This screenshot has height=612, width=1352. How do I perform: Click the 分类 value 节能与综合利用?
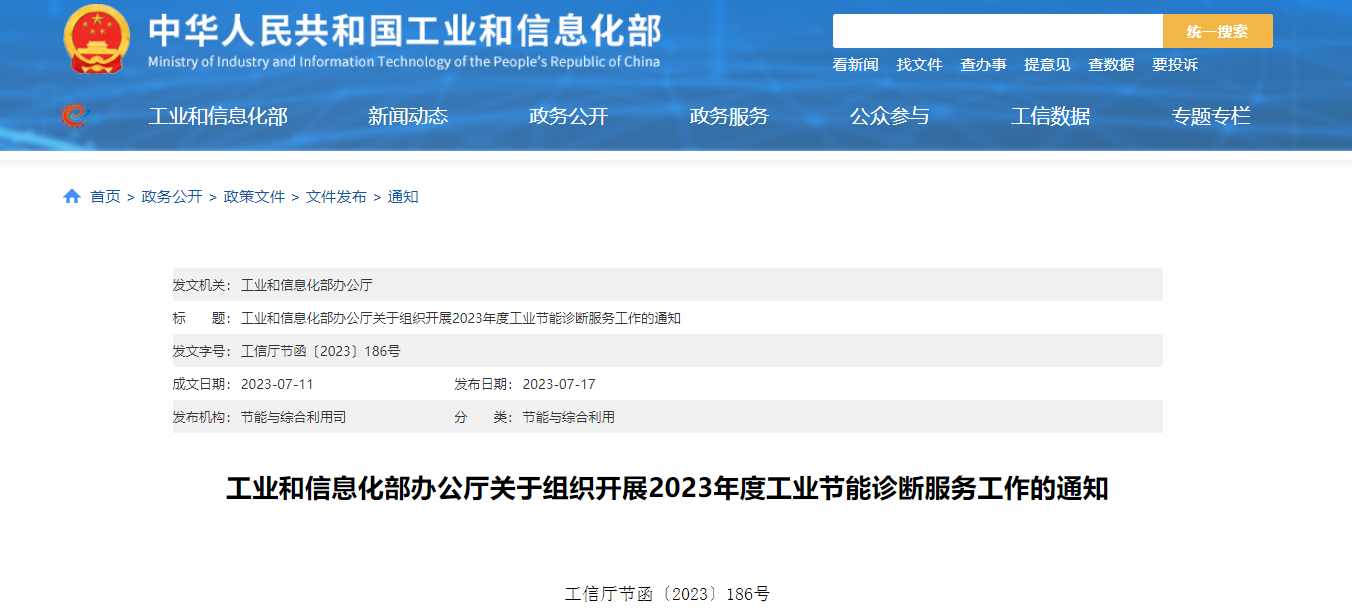click(x=569, y=417)
